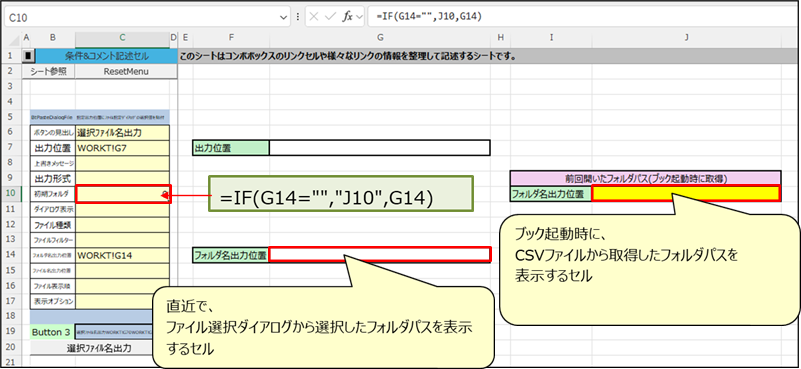Select column C header
Viewport: 801px width, 369px height.
point(123,37)
